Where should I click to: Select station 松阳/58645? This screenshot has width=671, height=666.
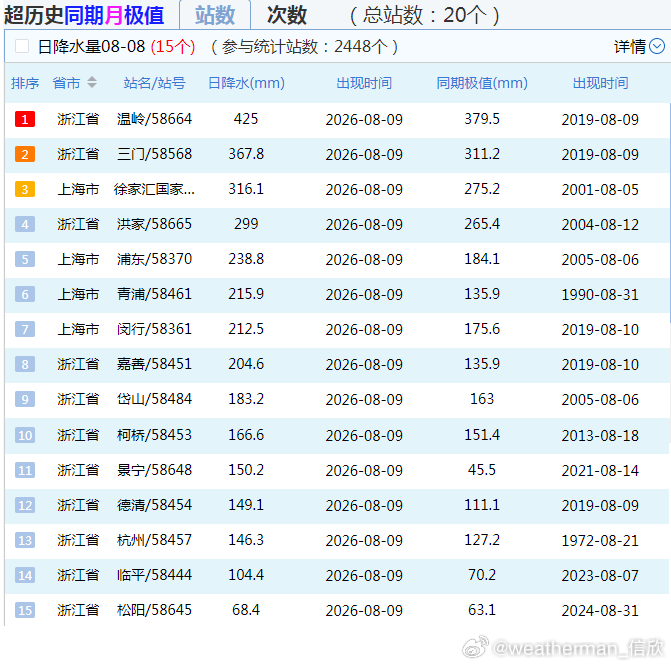click(154, 610)
